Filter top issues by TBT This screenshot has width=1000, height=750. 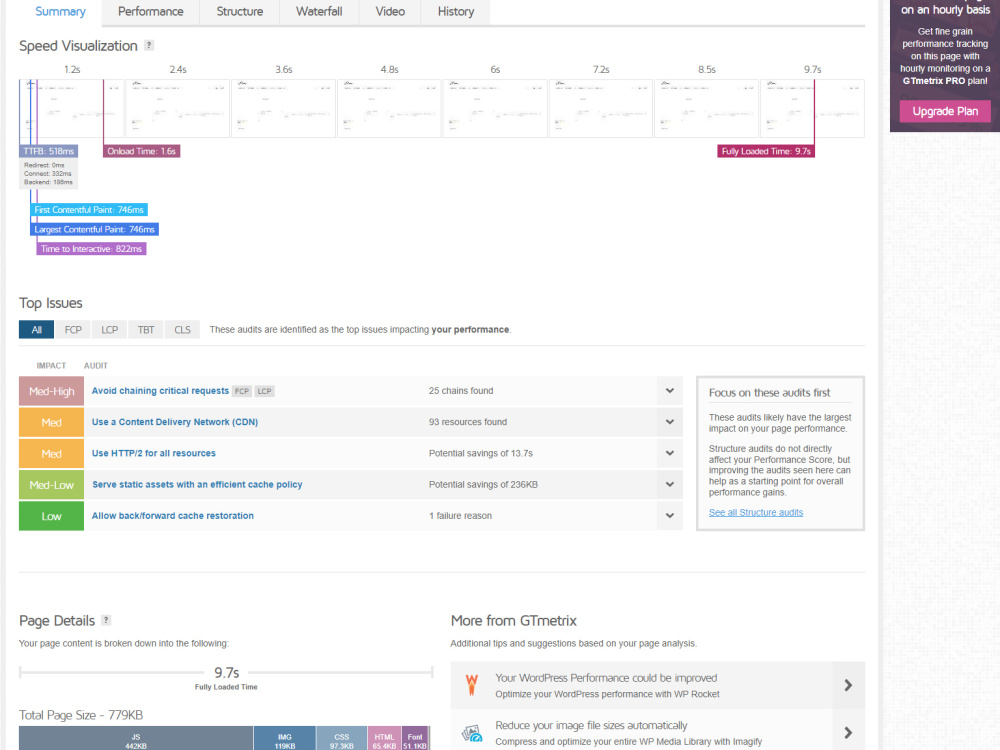[x=145, y=330]
